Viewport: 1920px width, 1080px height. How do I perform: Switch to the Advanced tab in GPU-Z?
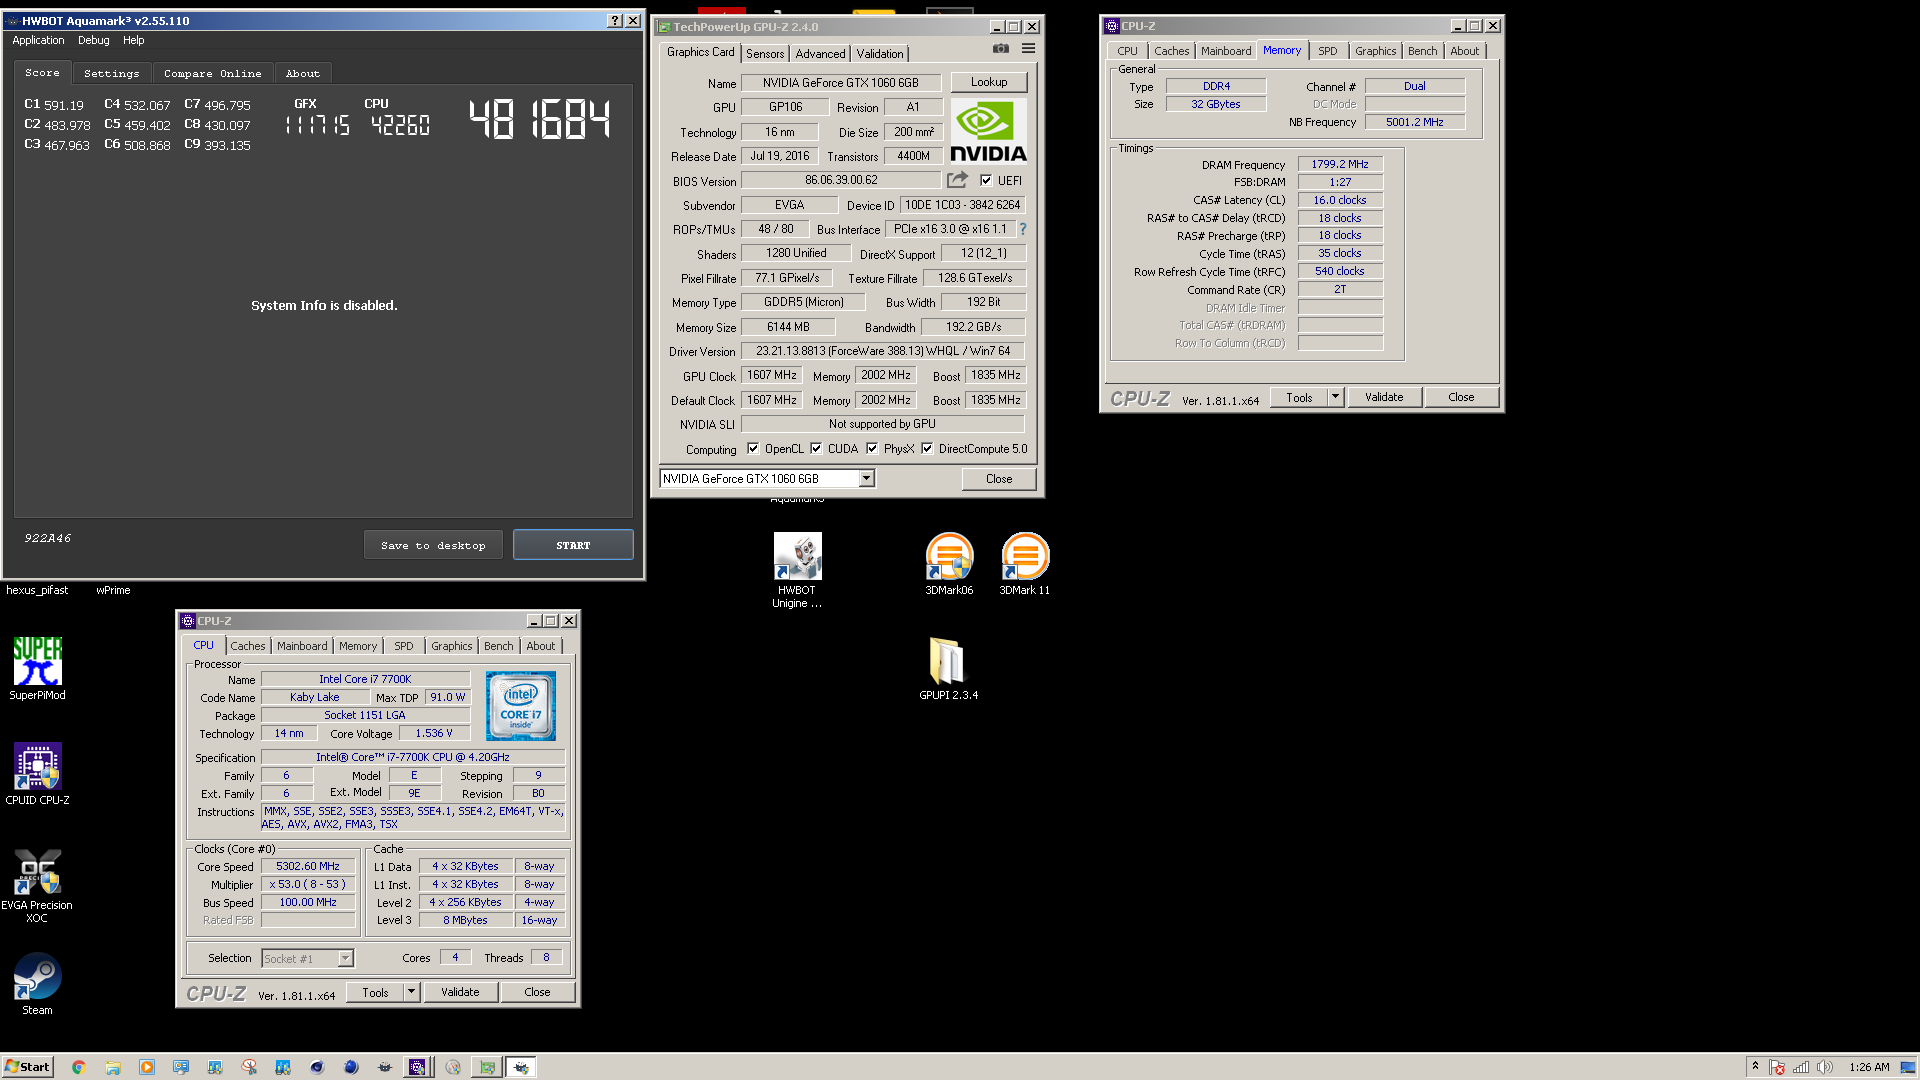tap(821, 54)
